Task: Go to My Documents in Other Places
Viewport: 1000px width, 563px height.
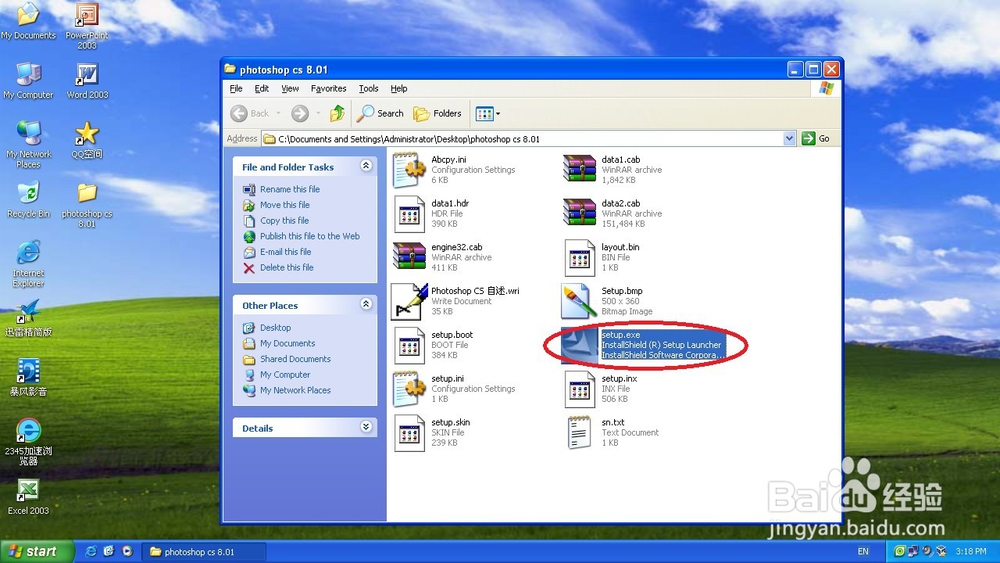Action: coord(288,343)
